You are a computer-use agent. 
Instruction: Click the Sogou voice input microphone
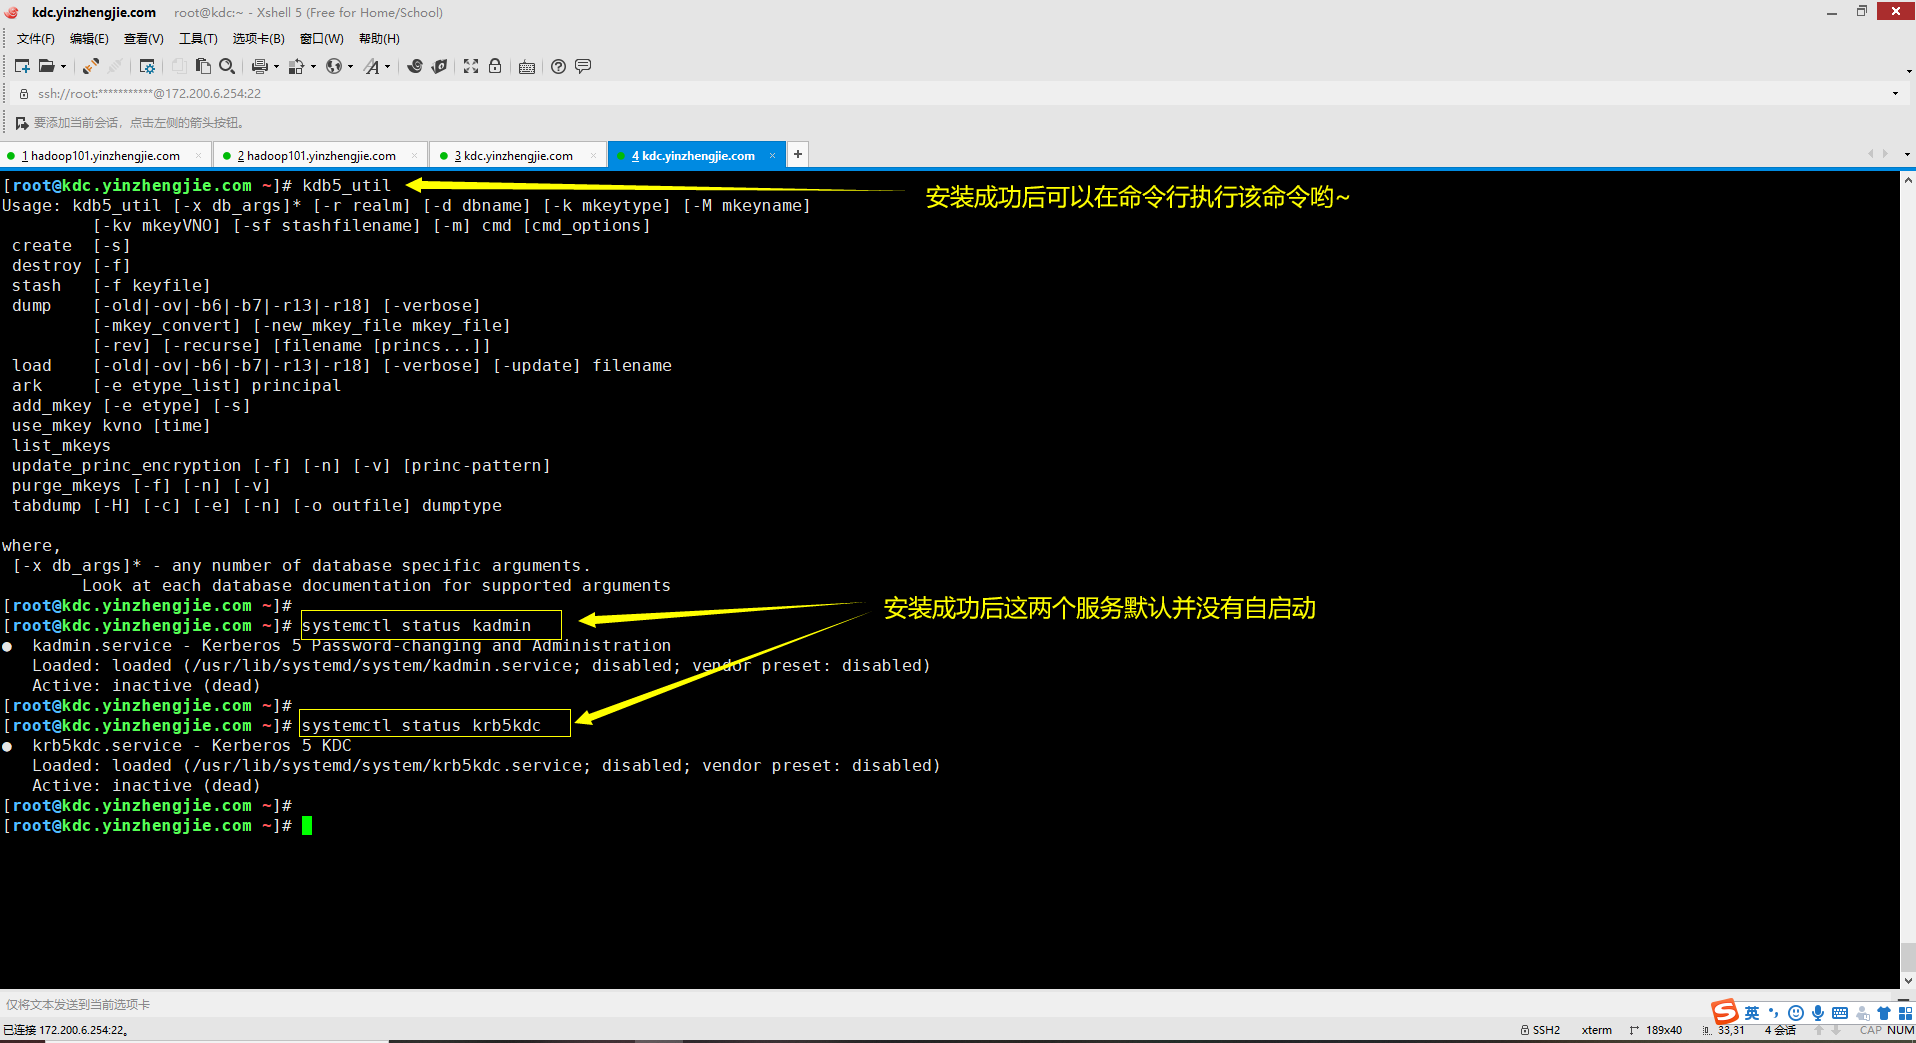[1818, 1013]
